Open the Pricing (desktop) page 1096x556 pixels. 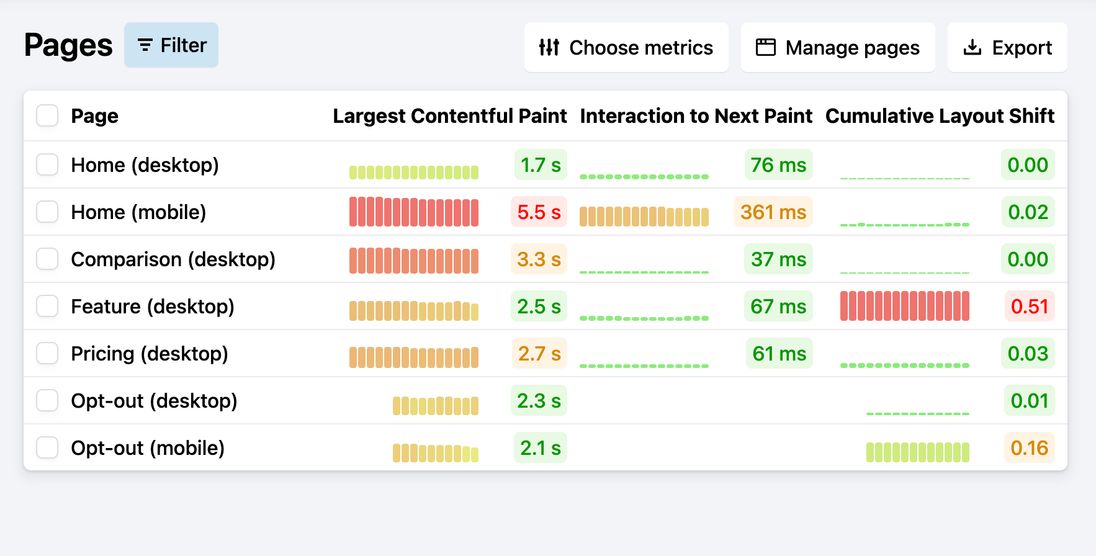point(149,353)
